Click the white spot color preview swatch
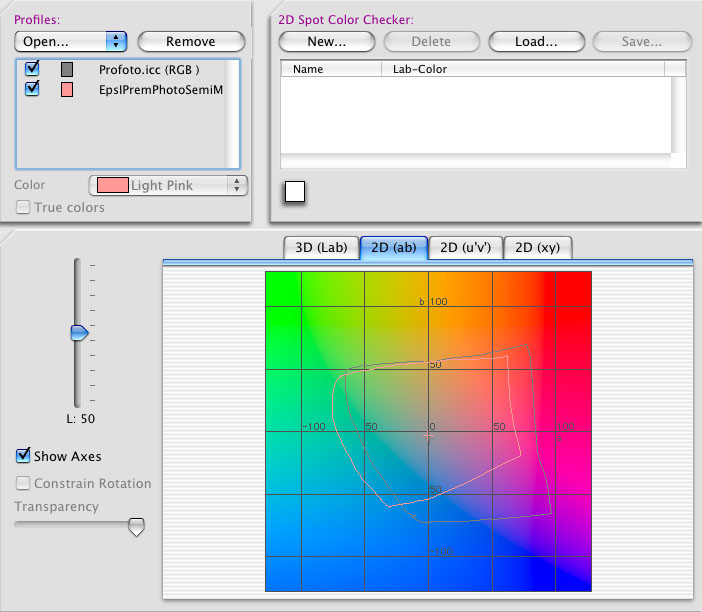 pos(295,192)
